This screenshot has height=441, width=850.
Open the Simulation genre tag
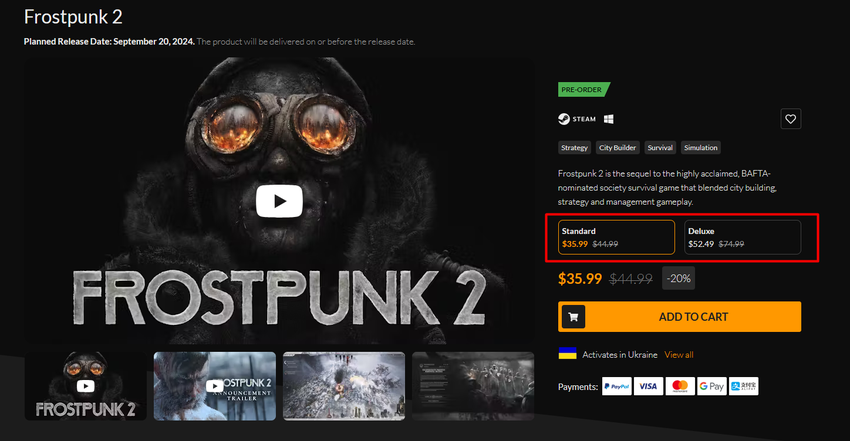coord(701,148)
